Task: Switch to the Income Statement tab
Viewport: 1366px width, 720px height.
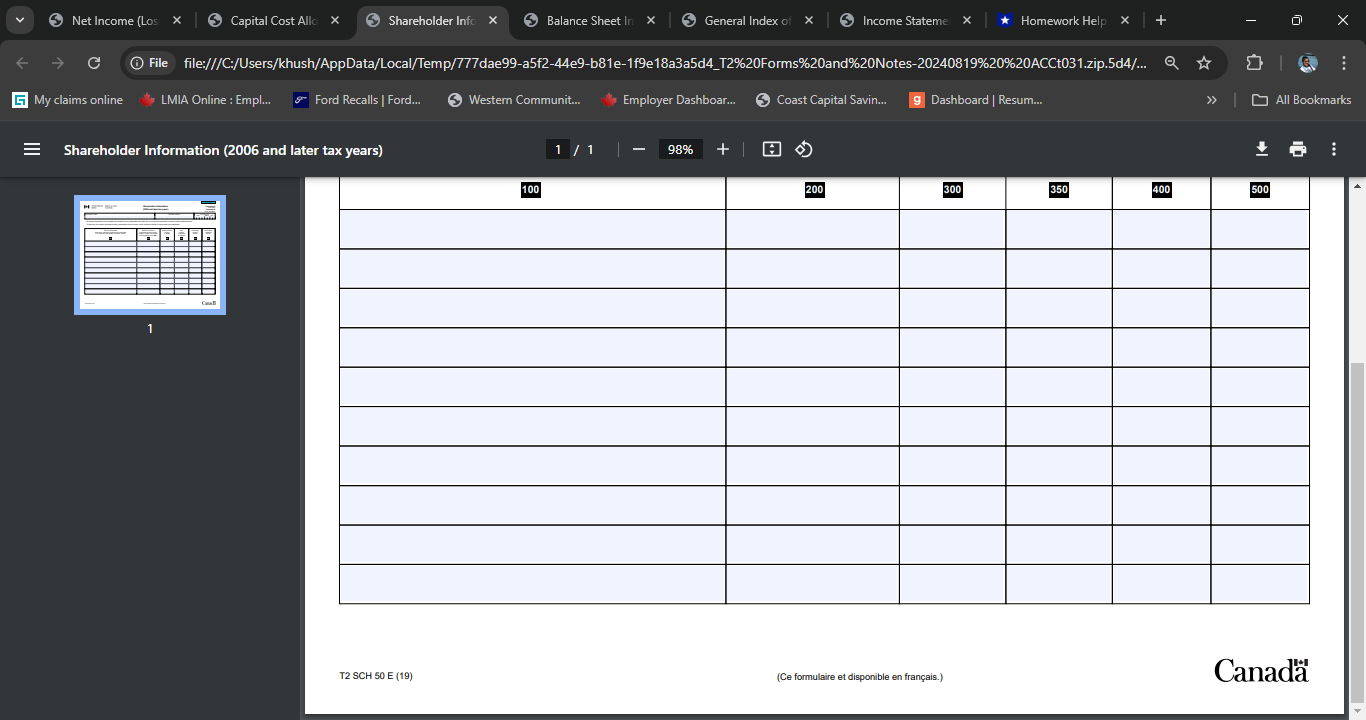Action: (x=906, y=20)
